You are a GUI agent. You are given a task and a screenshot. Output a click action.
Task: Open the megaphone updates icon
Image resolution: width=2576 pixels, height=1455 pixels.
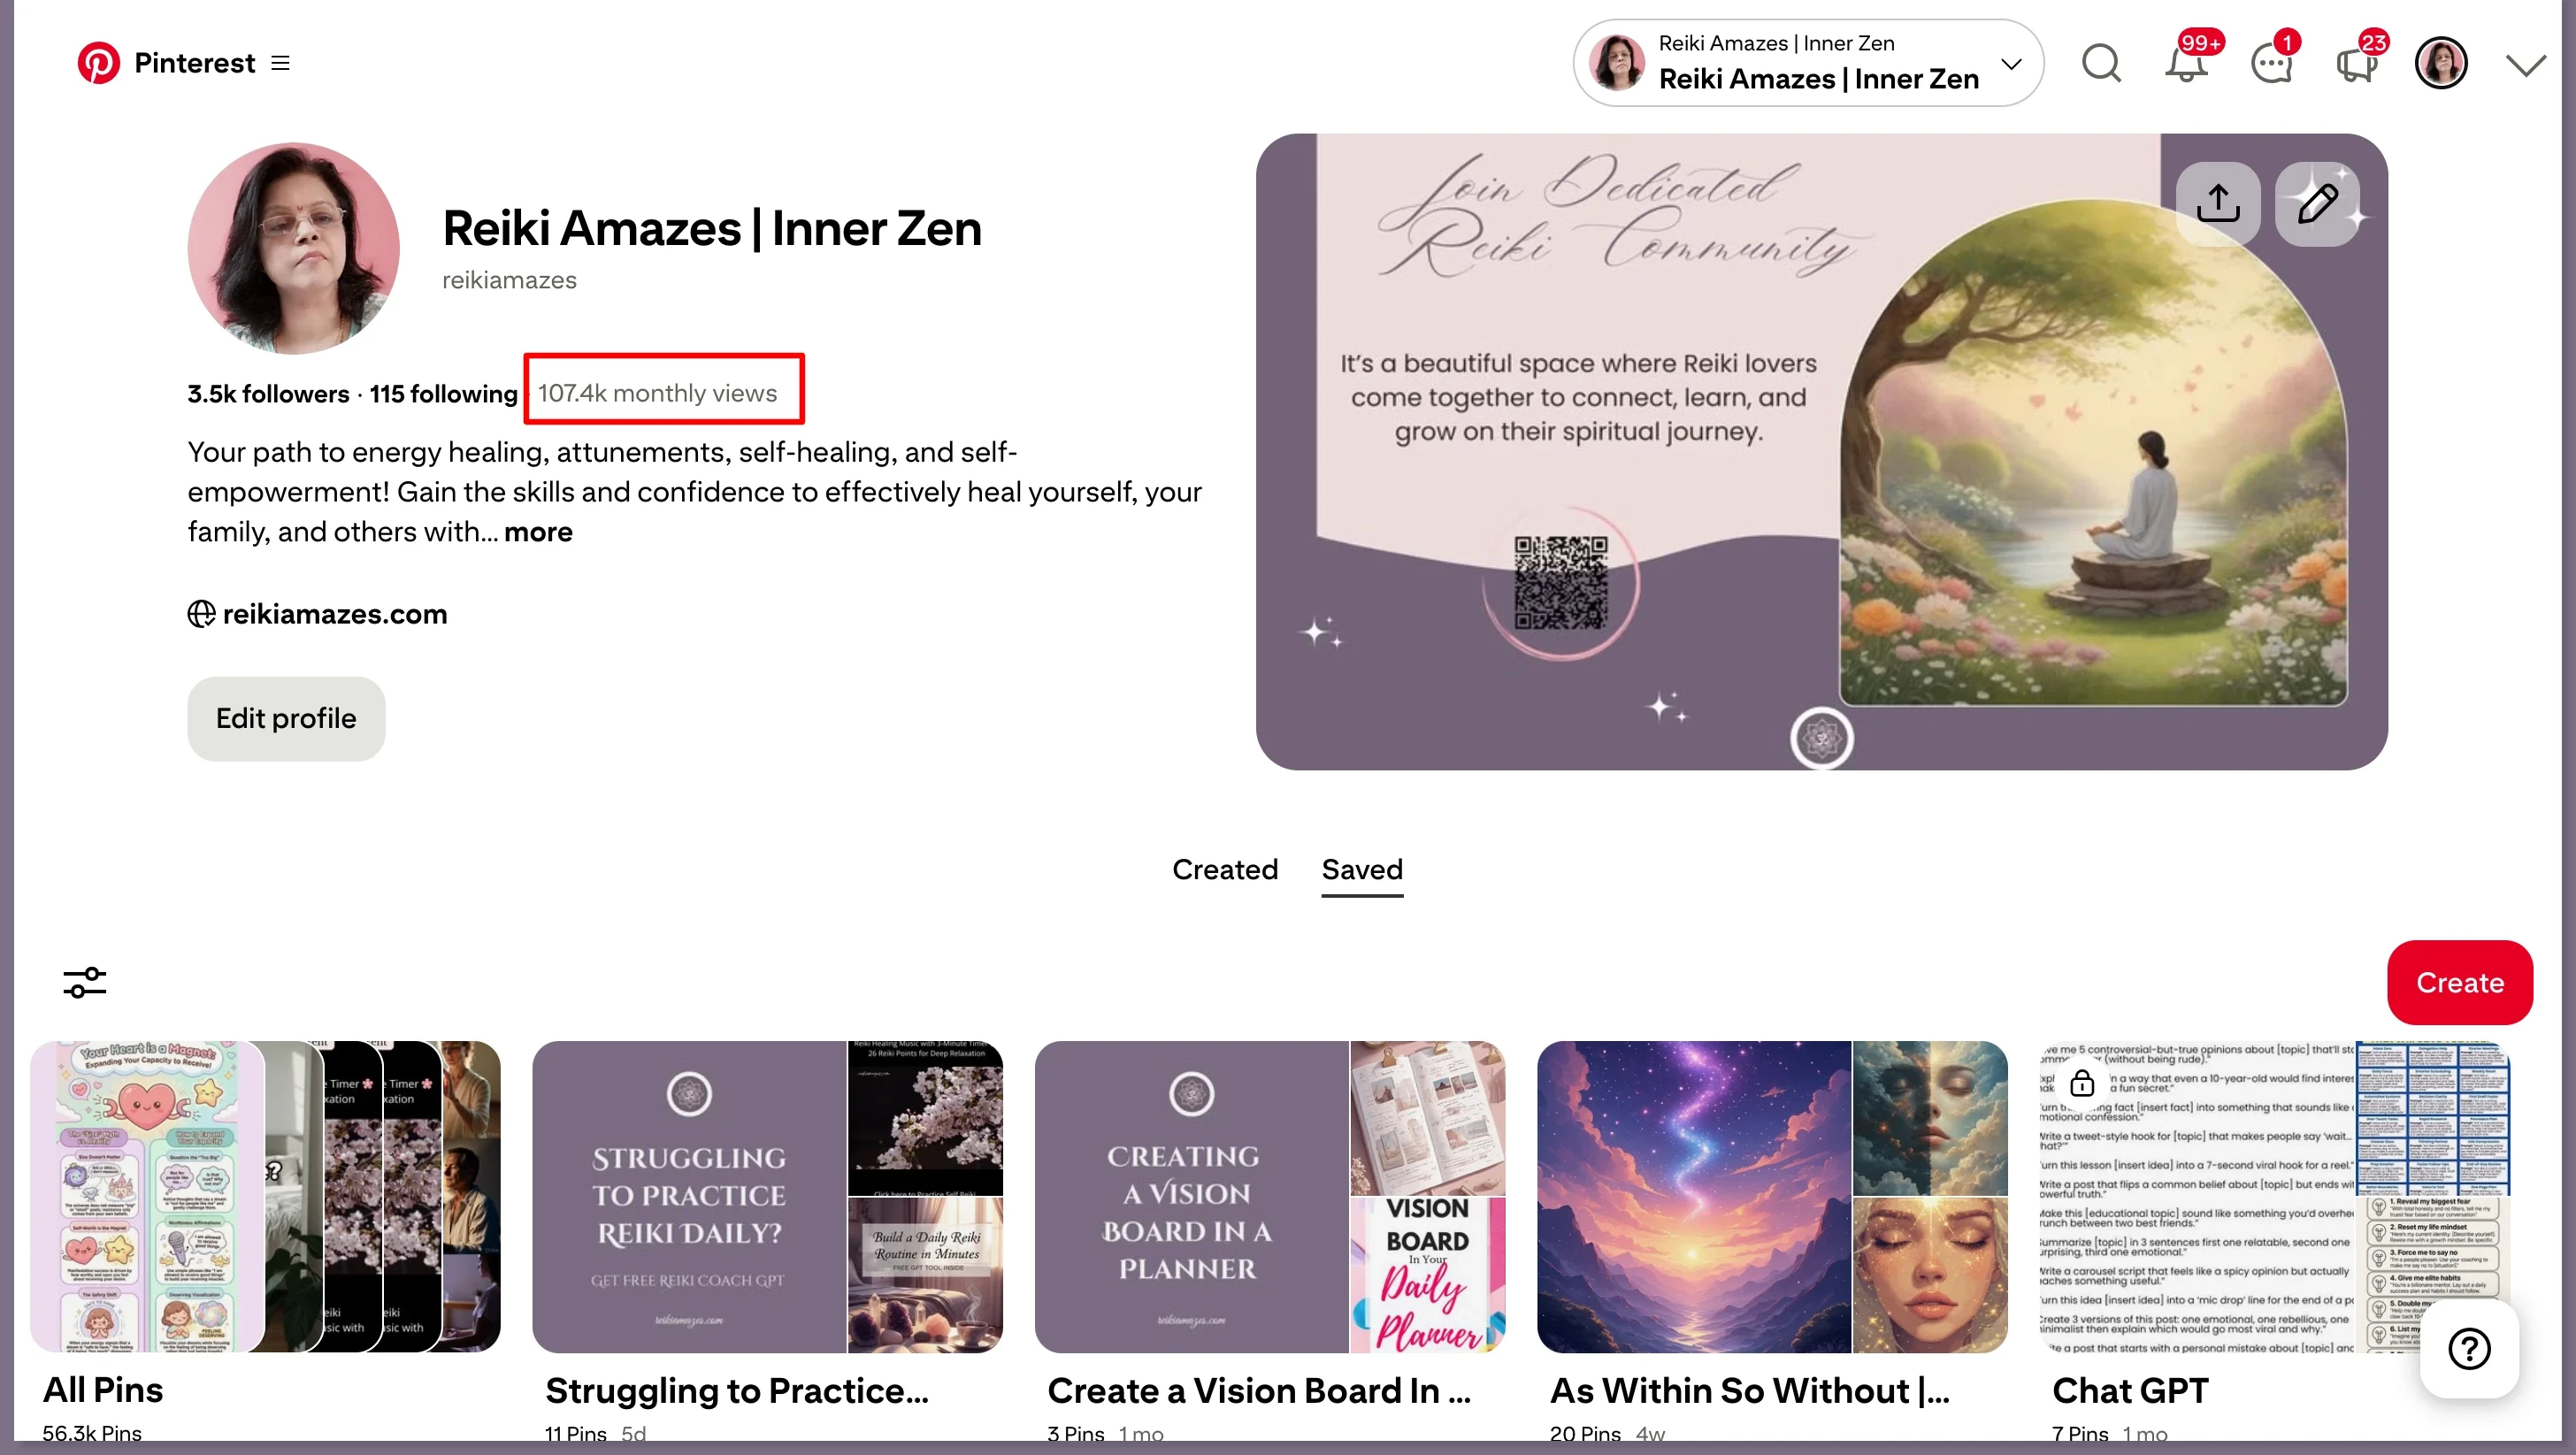coord(2356,63)
